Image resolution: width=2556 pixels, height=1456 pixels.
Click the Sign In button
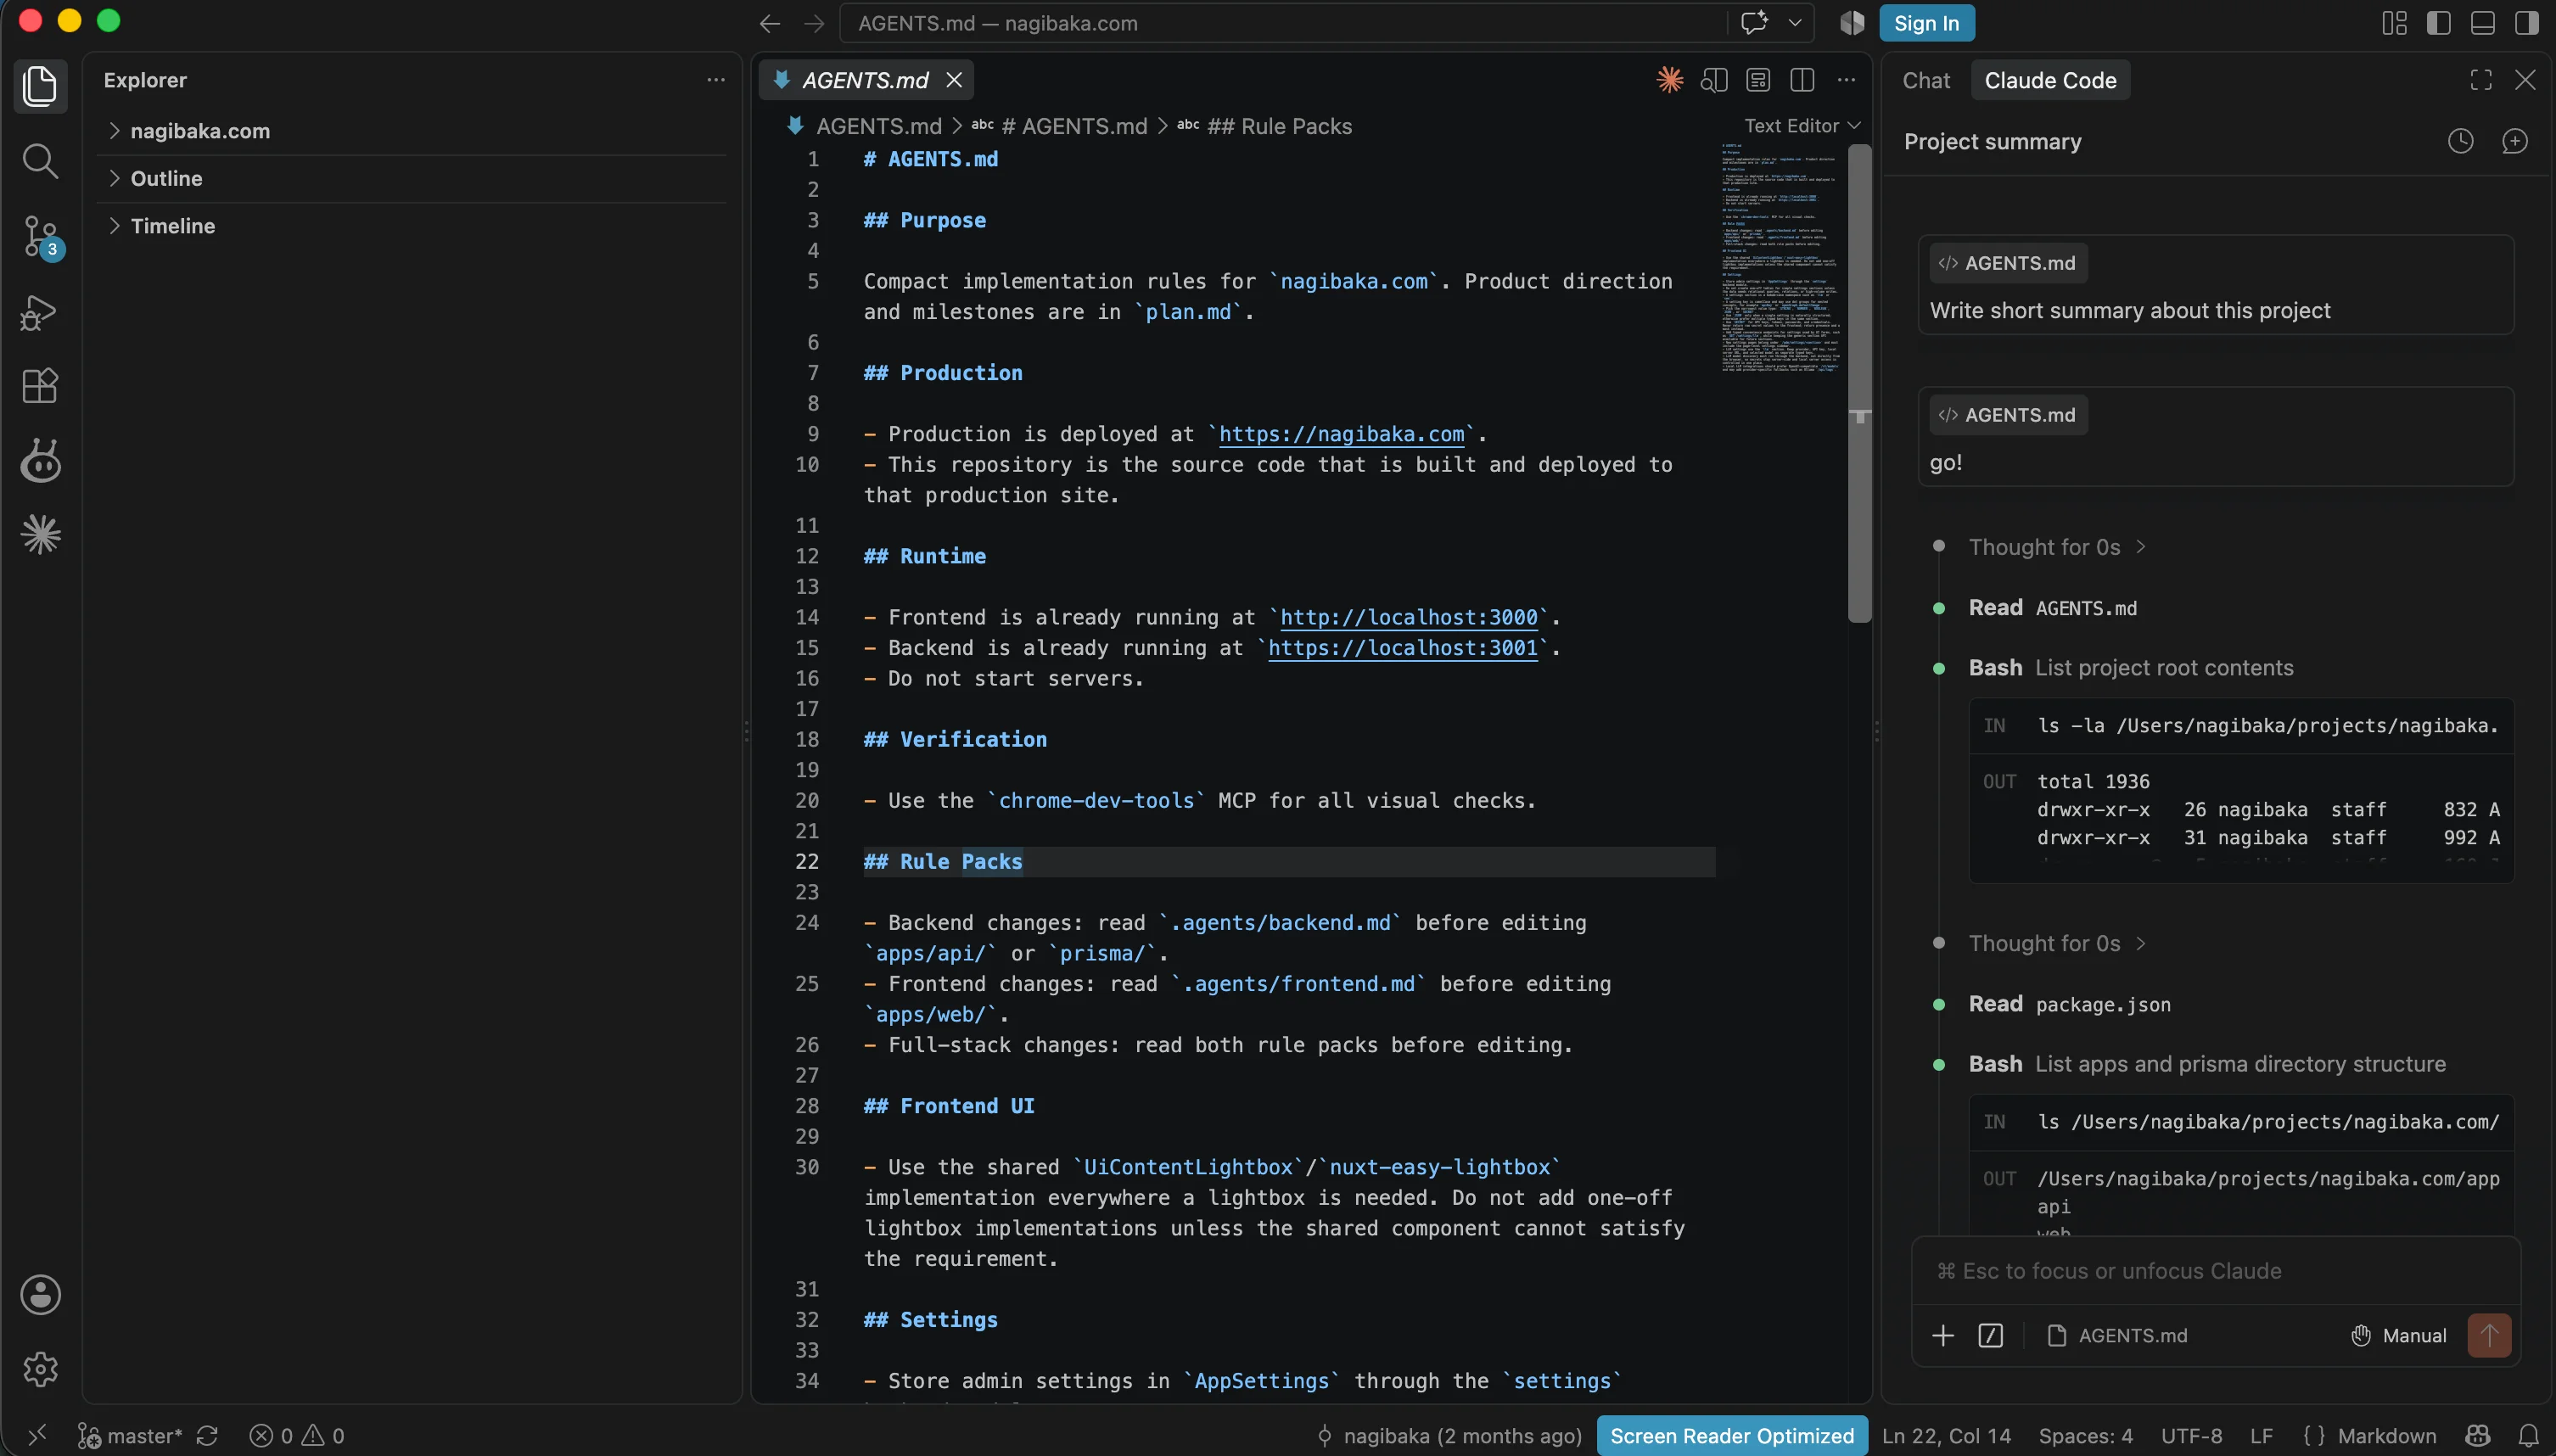pos(1926,23)
